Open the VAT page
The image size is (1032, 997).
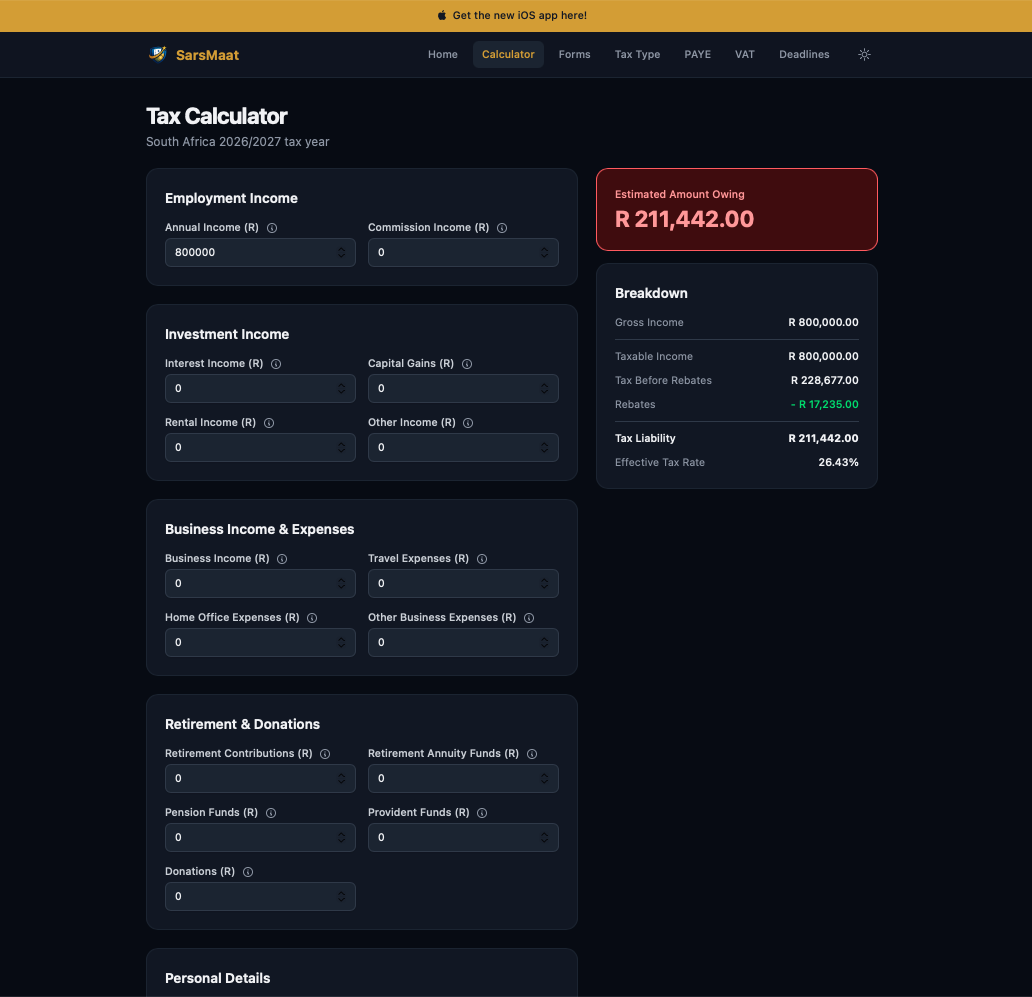pos(745,55)
